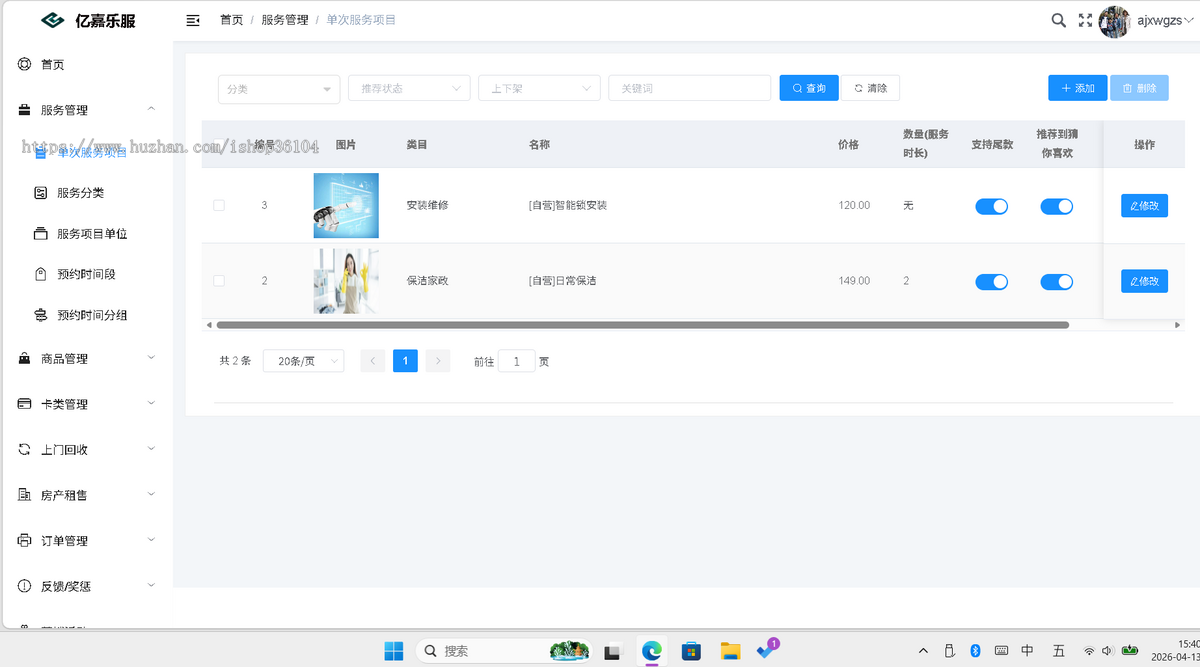Open the 推荐状态 dropdown filter
The image size is (1200, 667).
tap(409, 88)
